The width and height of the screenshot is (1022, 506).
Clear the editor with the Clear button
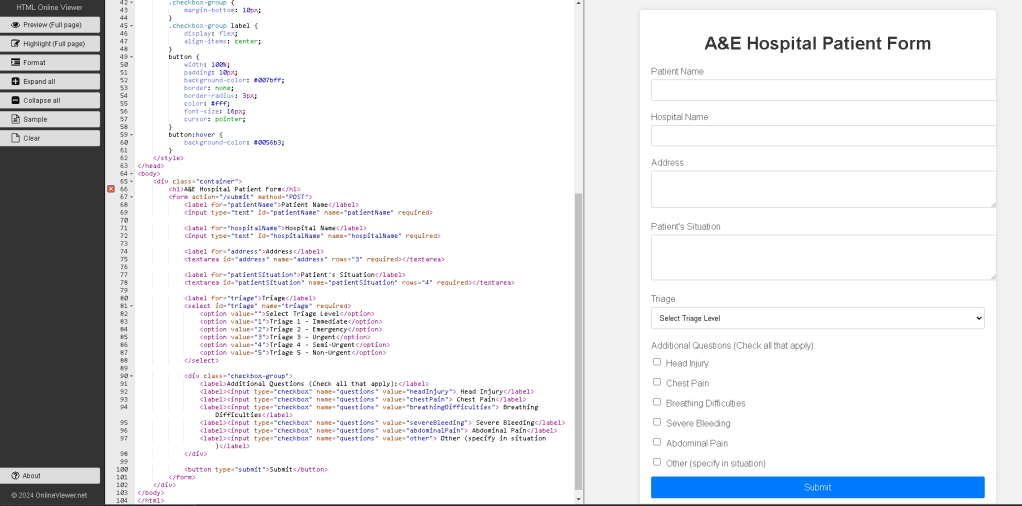click(50, 138)
